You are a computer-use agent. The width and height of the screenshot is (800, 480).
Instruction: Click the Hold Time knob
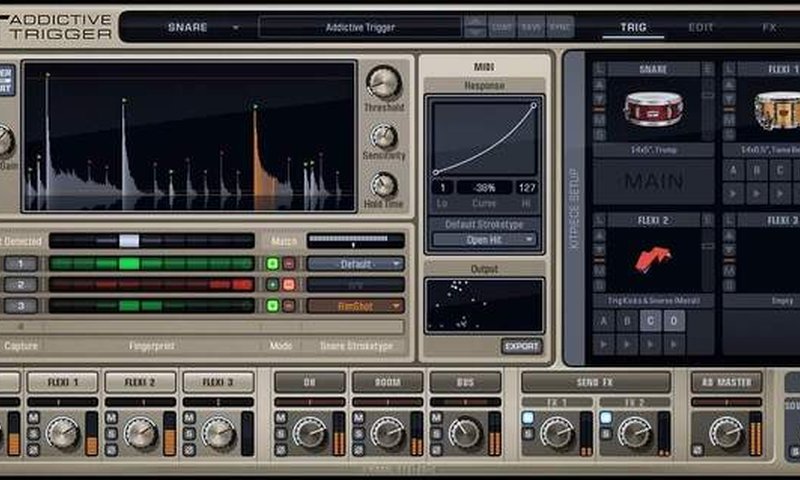pos(384,185)
